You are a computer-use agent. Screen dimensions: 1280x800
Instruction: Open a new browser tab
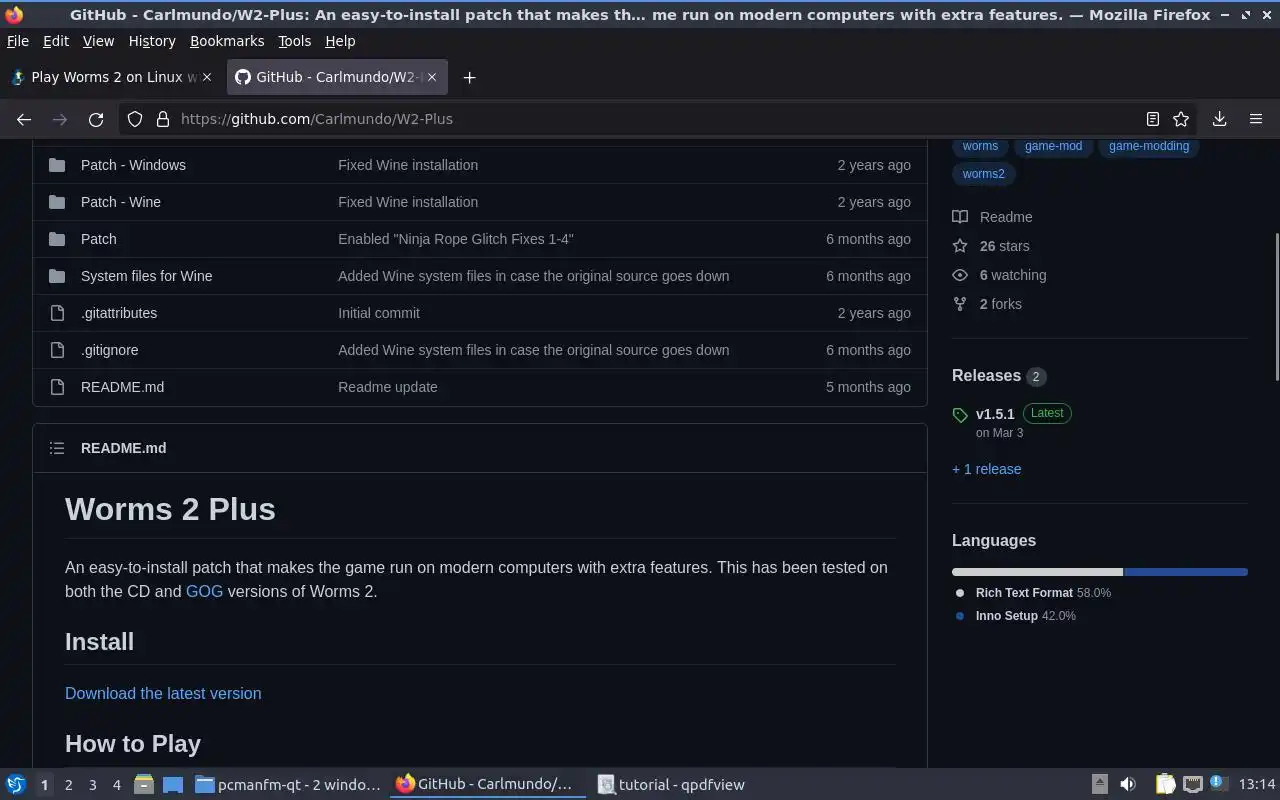click(469, 77)
